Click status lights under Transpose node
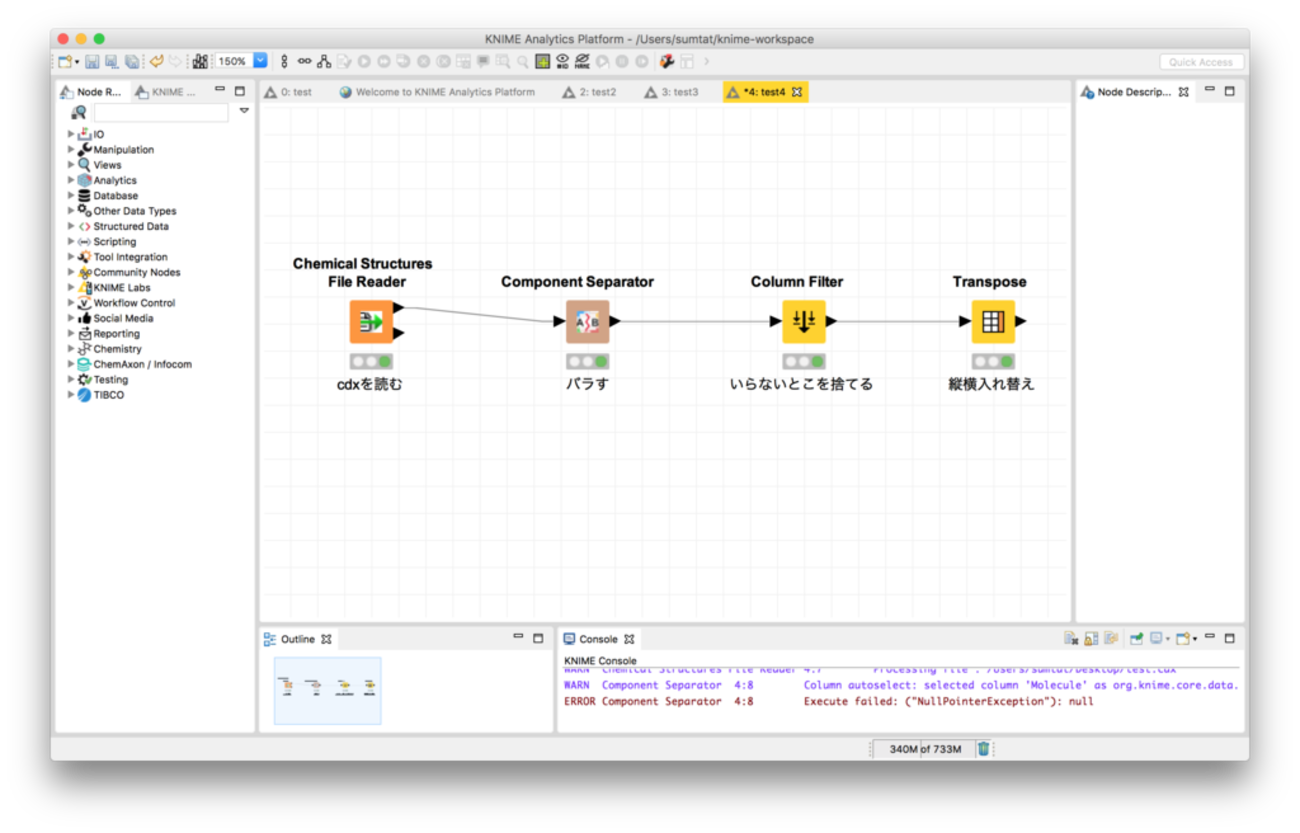The width and height of the screenshot is (1300, 833). 992,362
